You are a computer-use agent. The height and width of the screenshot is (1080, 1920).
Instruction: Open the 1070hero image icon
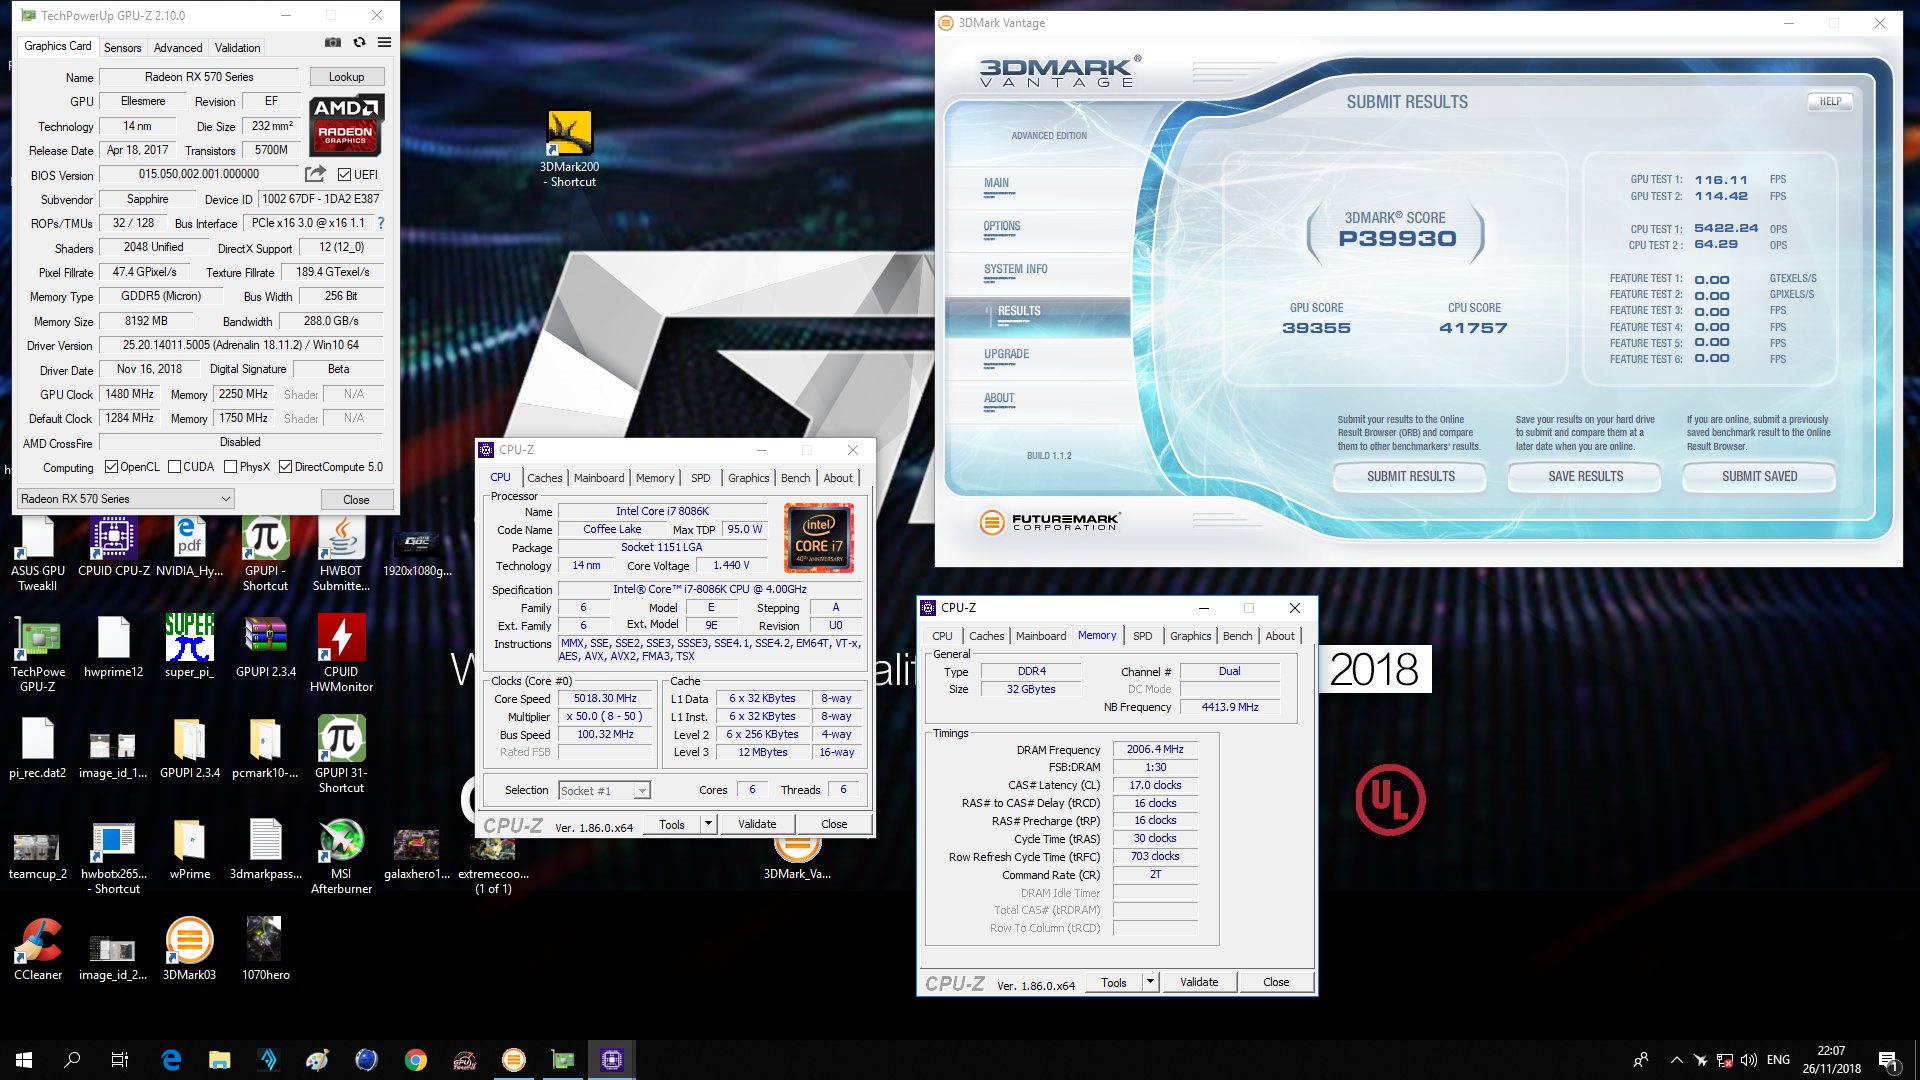tap(265, 950)
